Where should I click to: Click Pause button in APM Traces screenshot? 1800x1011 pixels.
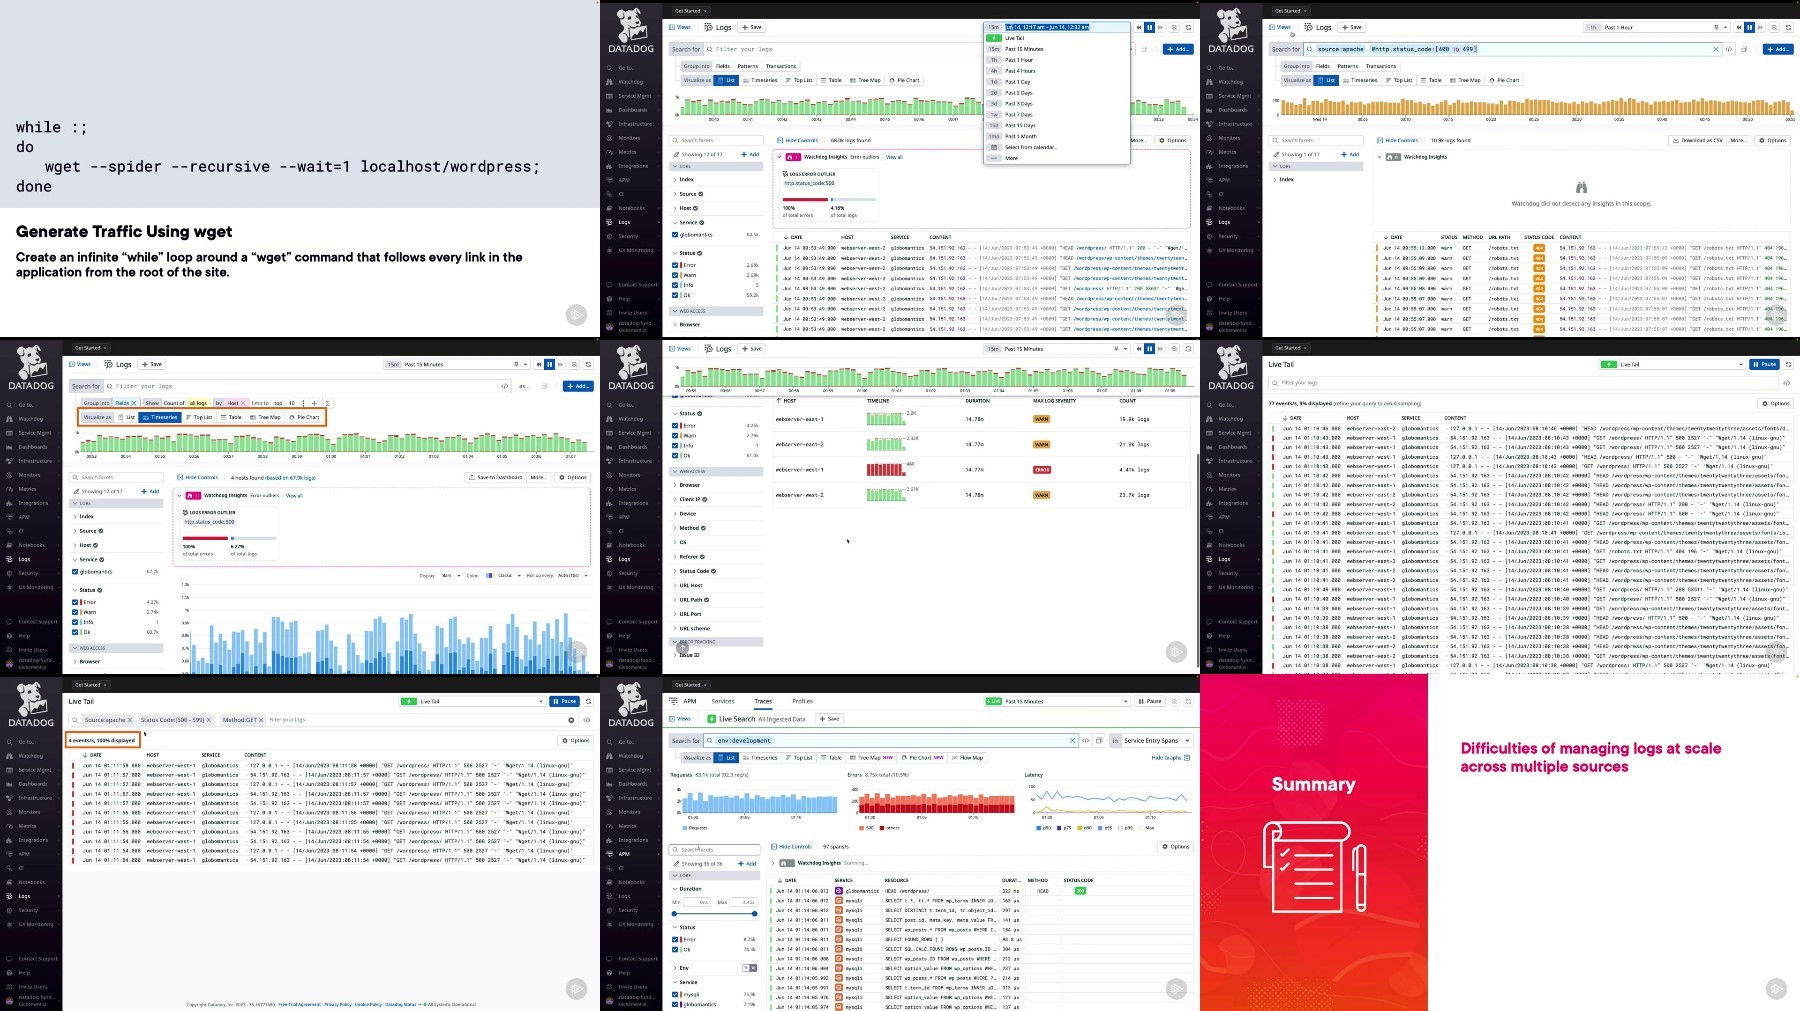pyautogui.click(x=1150, y=701)
